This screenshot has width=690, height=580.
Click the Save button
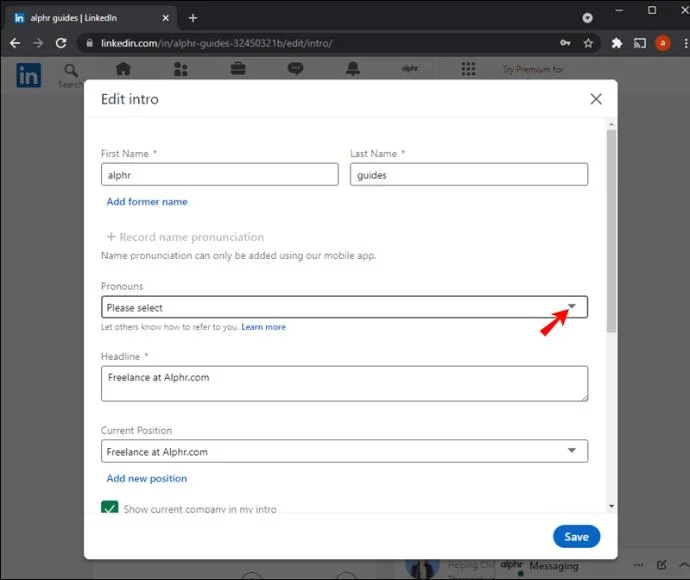click(576, 536)
